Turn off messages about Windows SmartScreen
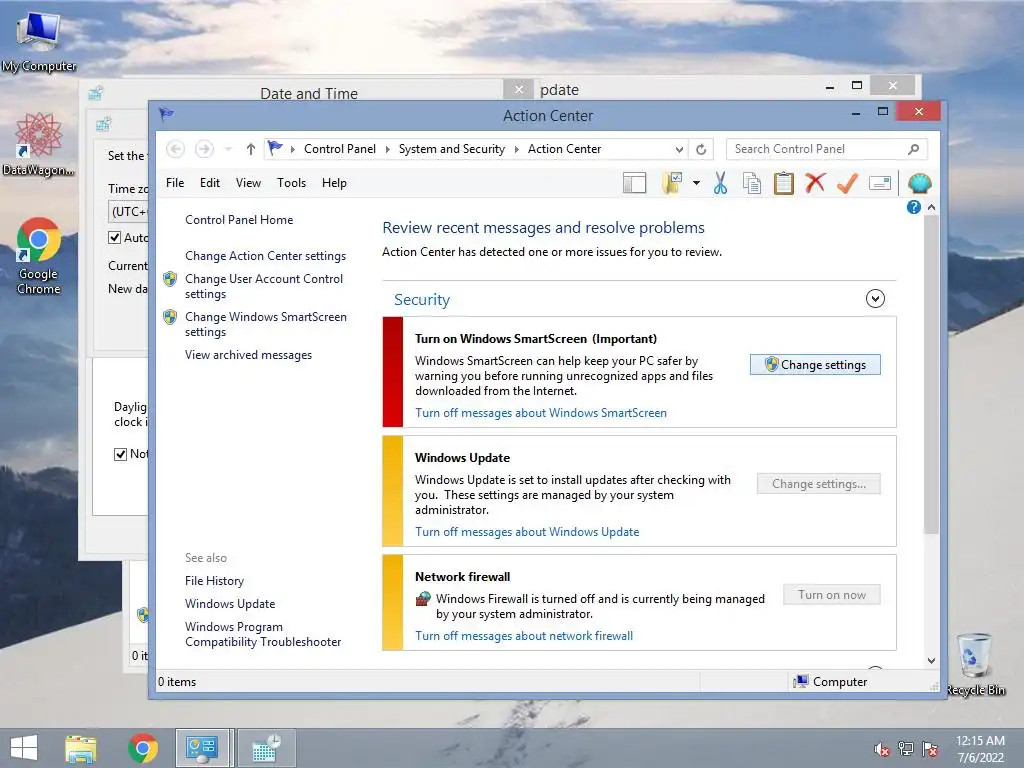The image size is (1024, 768). pos(541,413)
